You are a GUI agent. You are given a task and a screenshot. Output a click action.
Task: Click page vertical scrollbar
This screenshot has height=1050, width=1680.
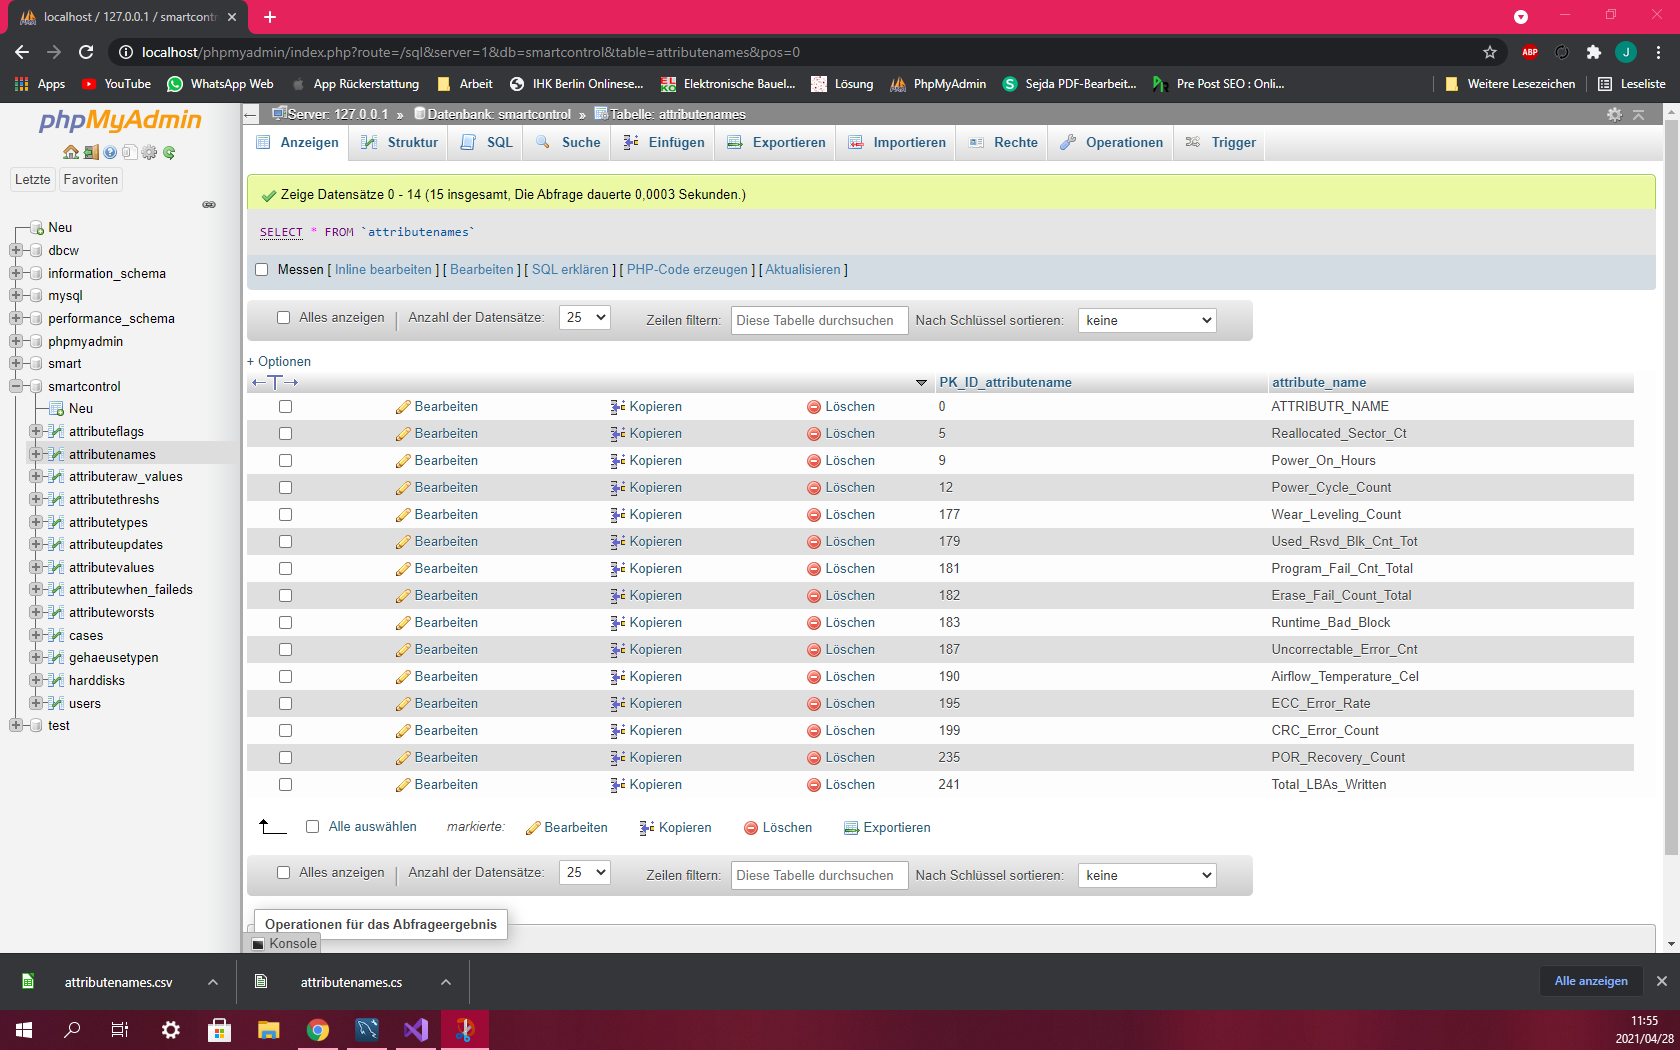click(x=1671, y=490)
